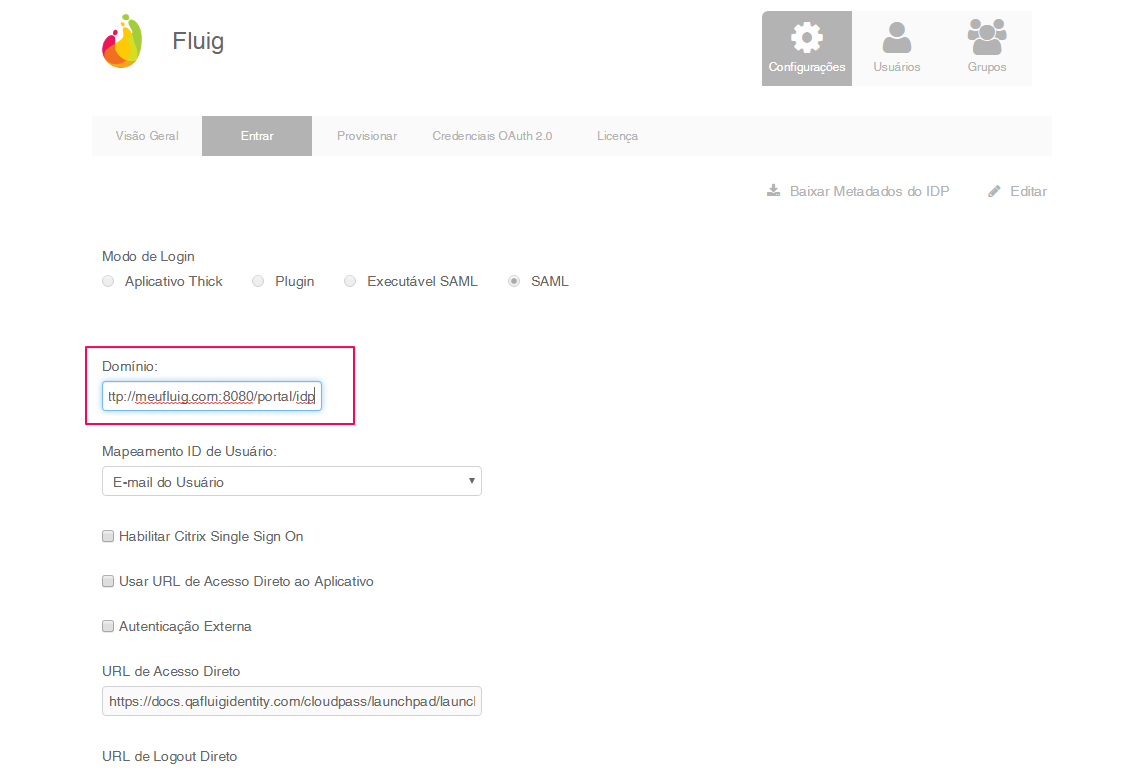This screenshot has height=771, width=1135.
Task: Enable Habilitar Citrix Single Sign On
Action: 108,536
